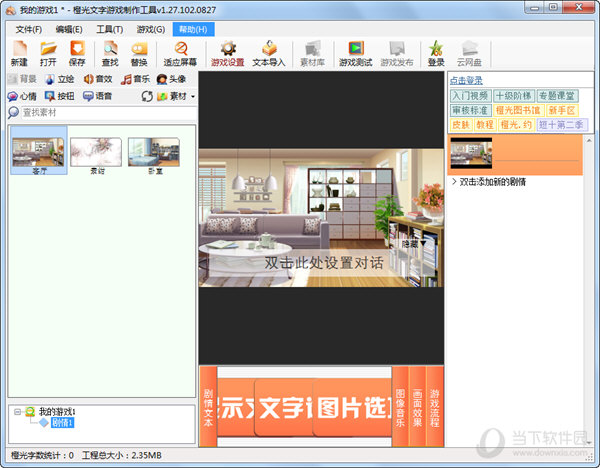600x468 pixels.
Task: Open the 素材 dropdown arrow
Action: pyautogui.click(x=193, y=97)
